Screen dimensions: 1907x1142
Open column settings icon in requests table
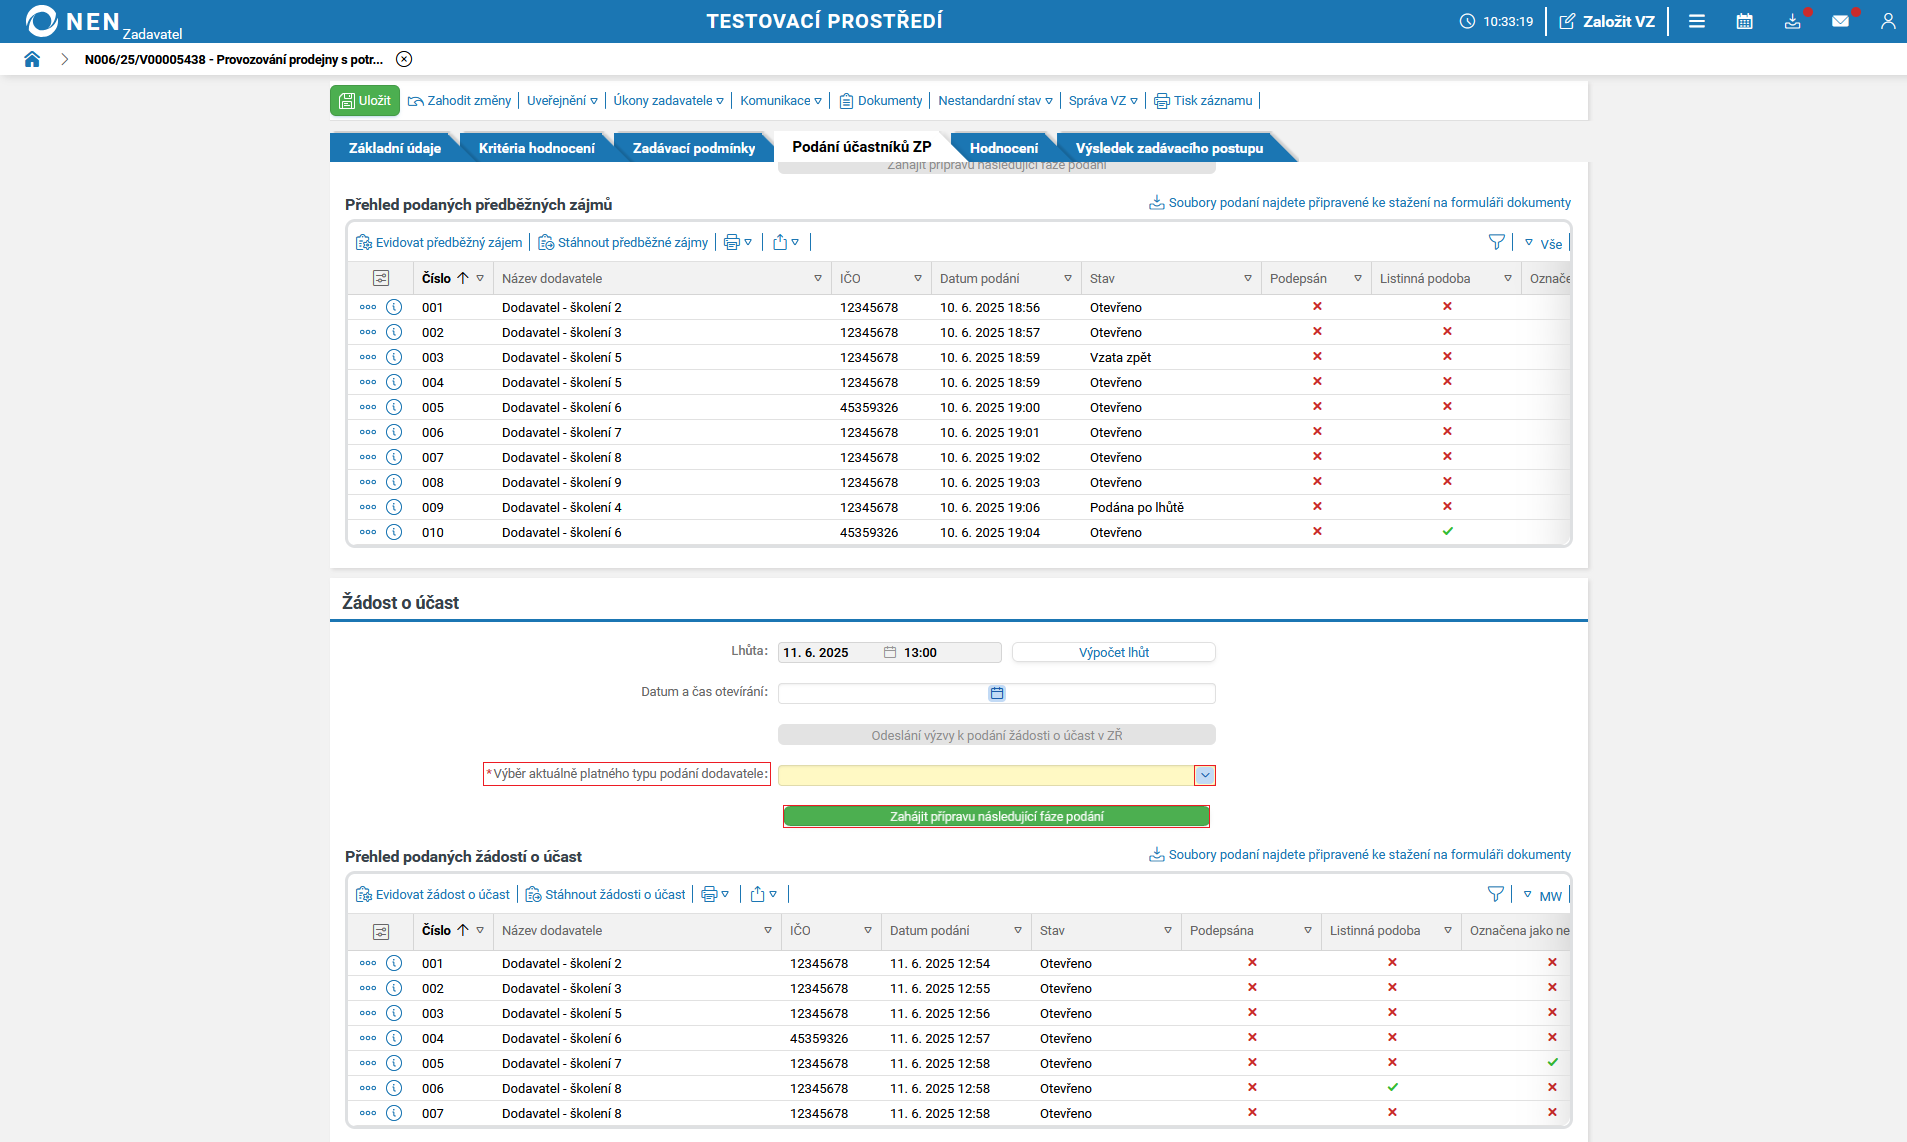[x=381, y=931]
